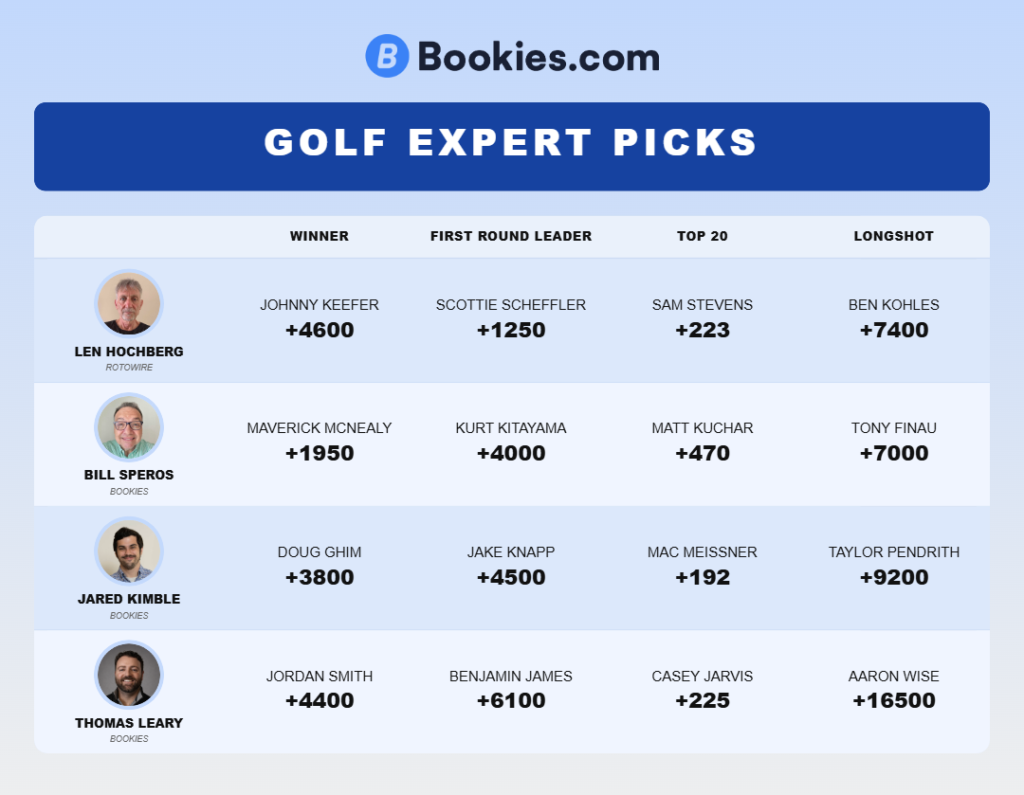
Task: Click Aaron Wise +16500 longshot odds
Action: (893, 700)
